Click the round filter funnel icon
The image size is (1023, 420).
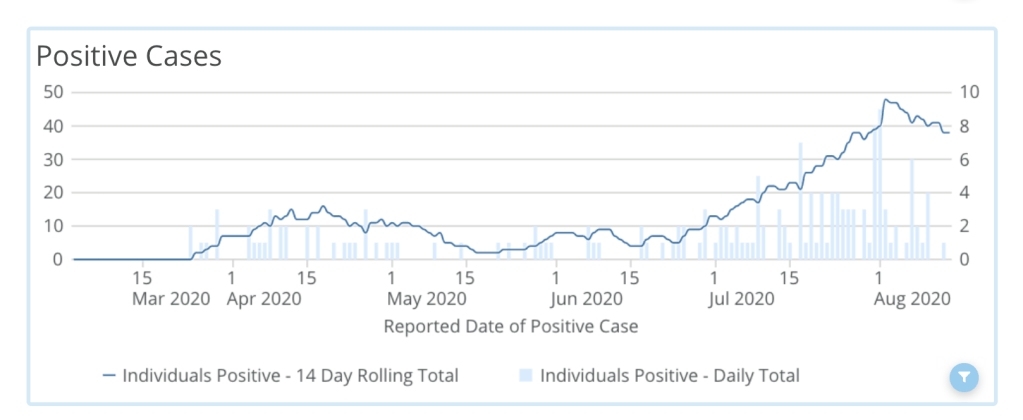click(x=963, y=377)
